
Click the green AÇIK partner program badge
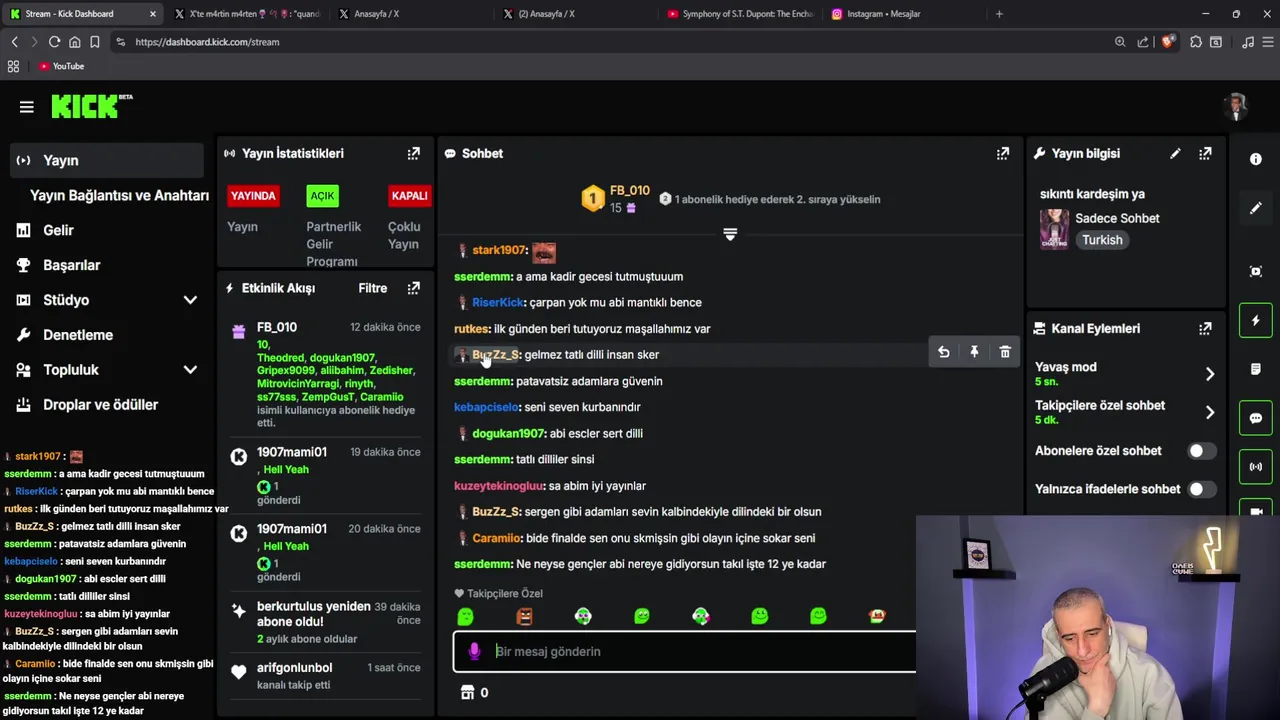click(322, 196)
